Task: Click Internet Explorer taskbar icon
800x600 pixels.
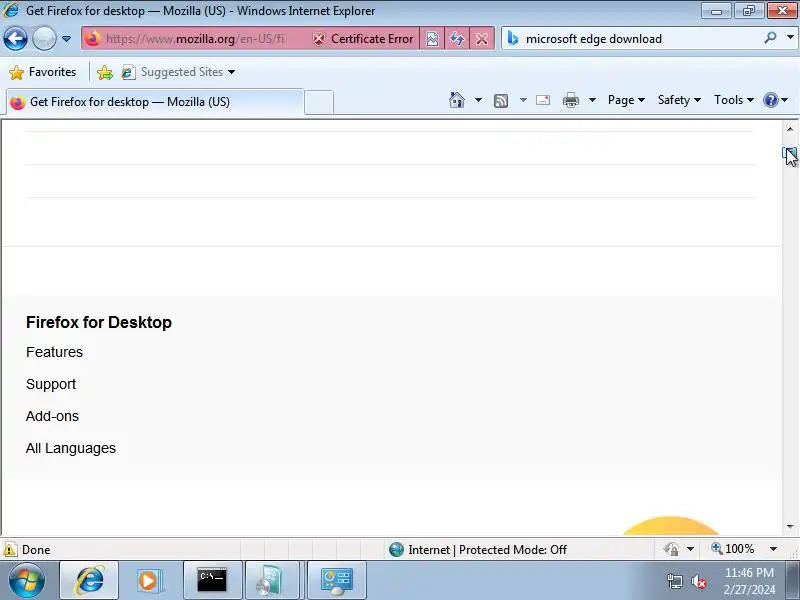Action: (x=89, y=580)
